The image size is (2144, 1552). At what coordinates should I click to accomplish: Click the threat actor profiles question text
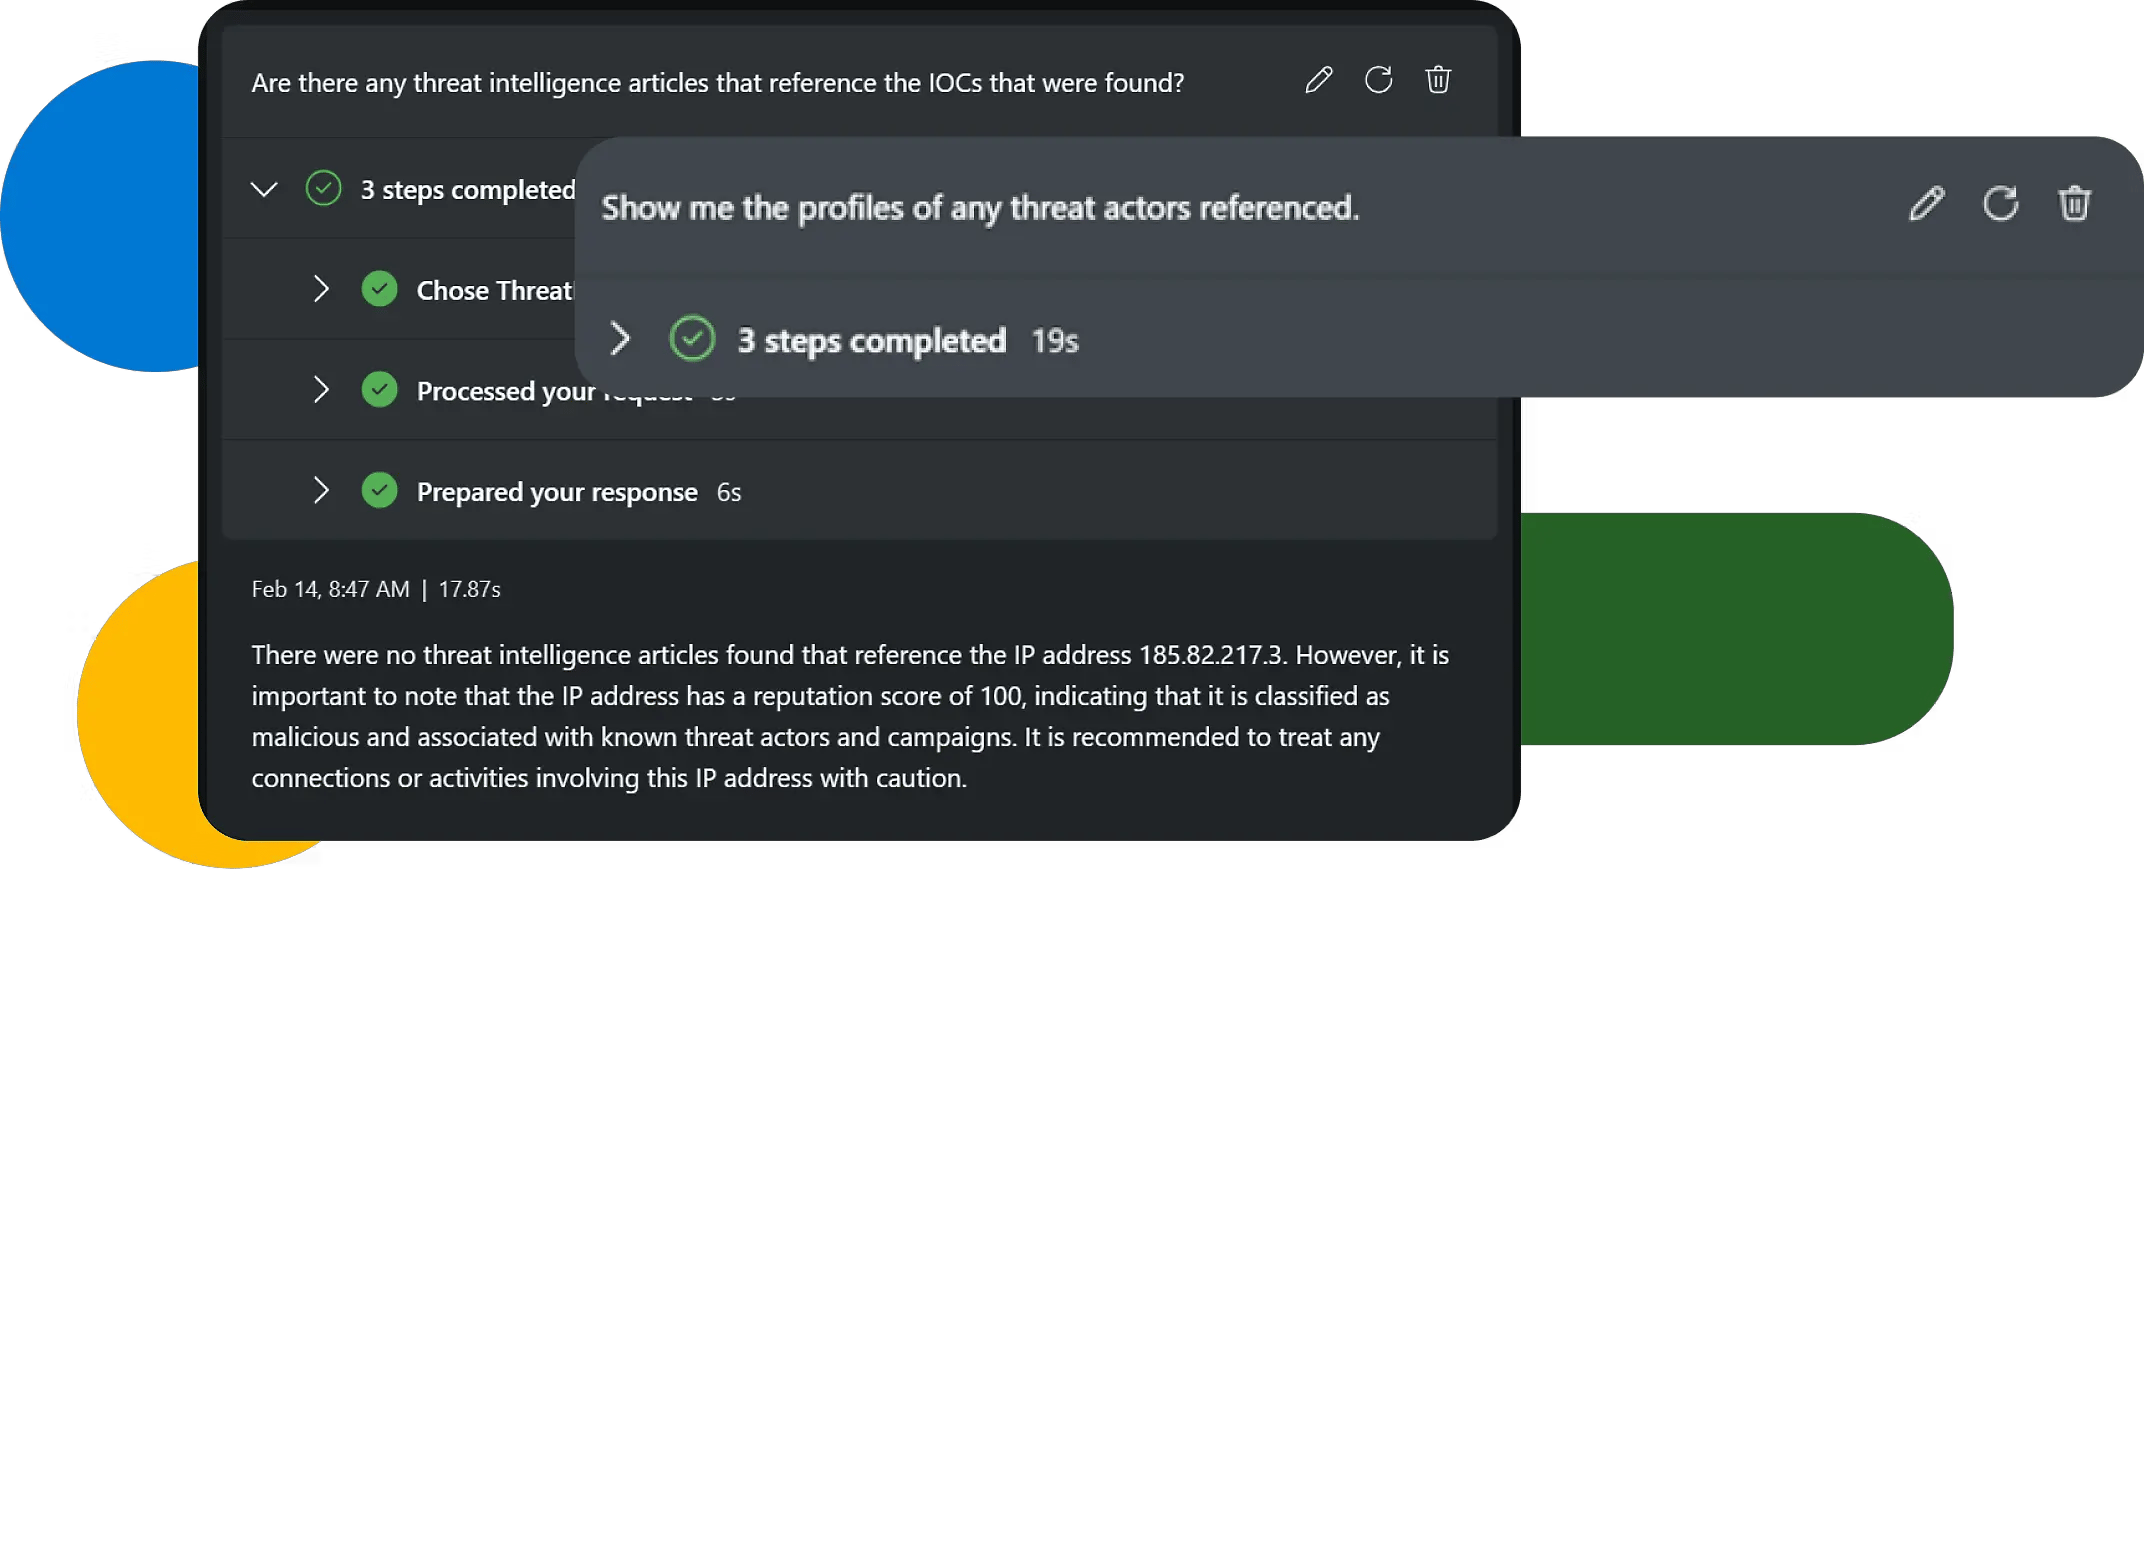(981, 208)
